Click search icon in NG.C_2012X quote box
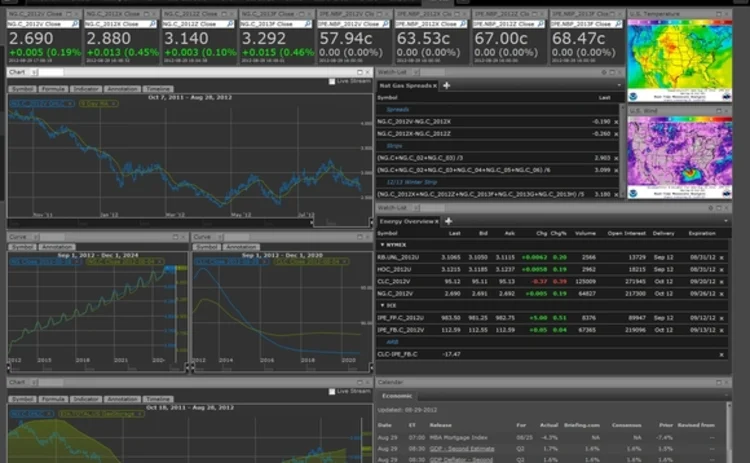 coord(153,23)
